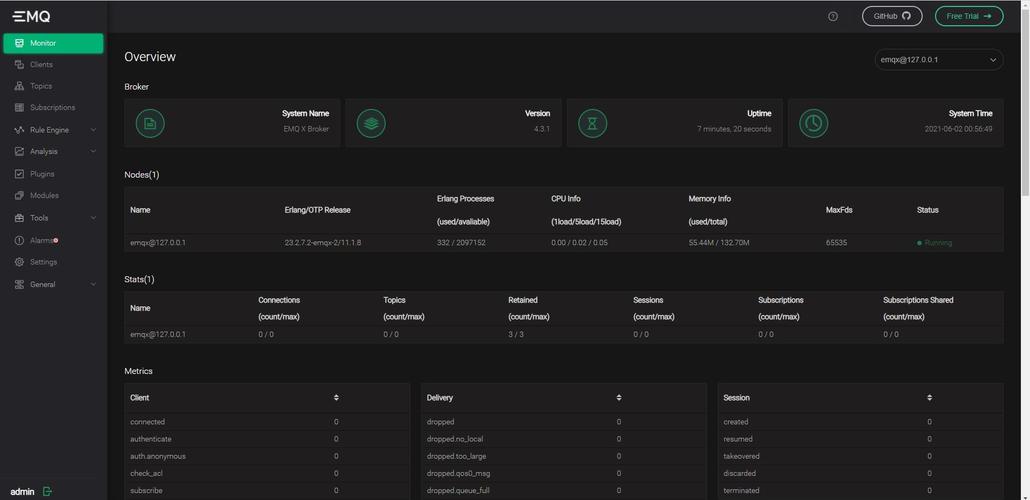Click the dropped.qos0_msg metric row
The height and width of the screenshot is (500, 1030).
564,473
